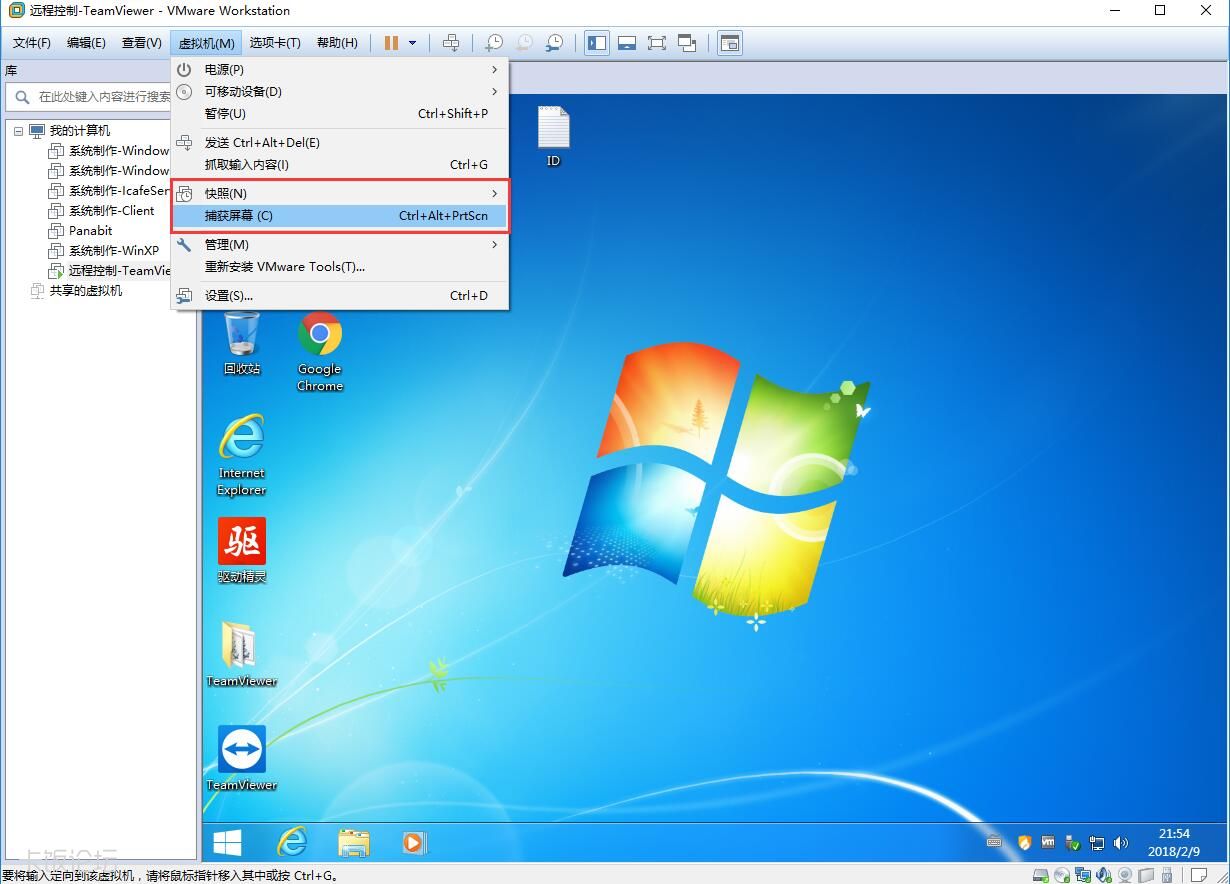The height and width of the screenshot is (884, 1230).
Task: Click the VMware Tools vm tray icon
Action: point(1048,843)
